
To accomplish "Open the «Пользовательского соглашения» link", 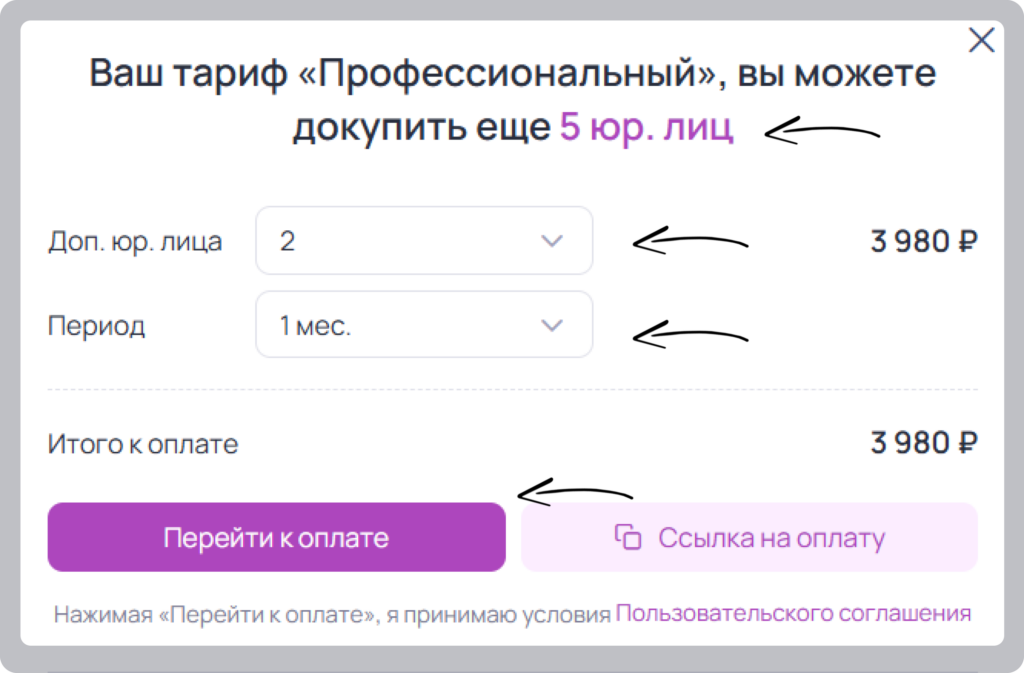I will coord(793,613).
